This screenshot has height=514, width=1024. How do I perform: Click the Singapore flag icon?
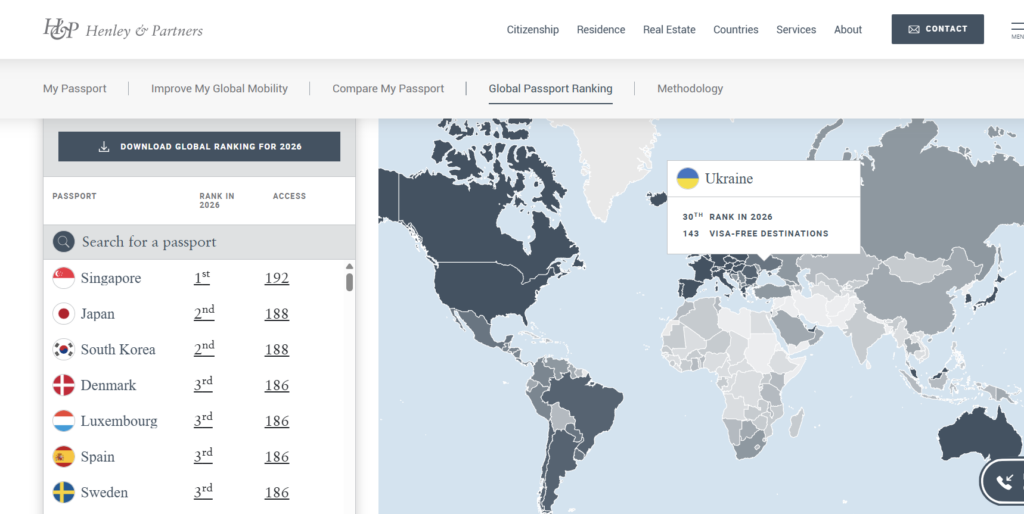(64, 278)
